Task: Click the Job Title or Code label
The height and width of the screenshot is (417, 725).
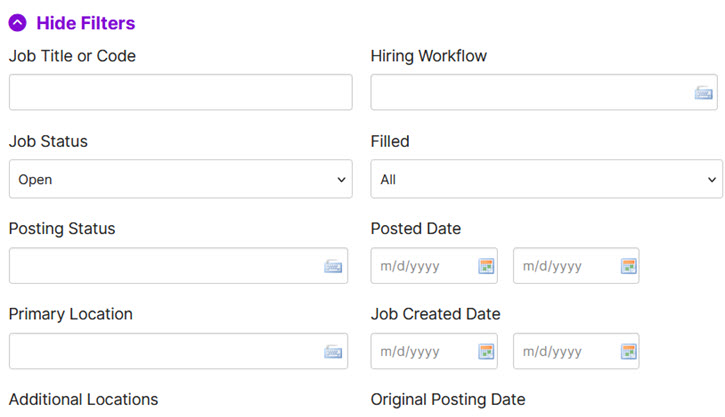Action: coord(72,56)
